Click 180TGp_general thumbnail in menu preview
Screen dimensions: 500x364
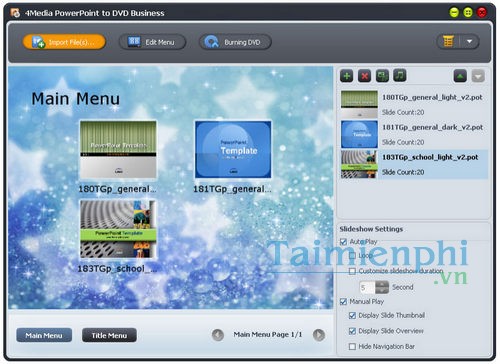118,150
